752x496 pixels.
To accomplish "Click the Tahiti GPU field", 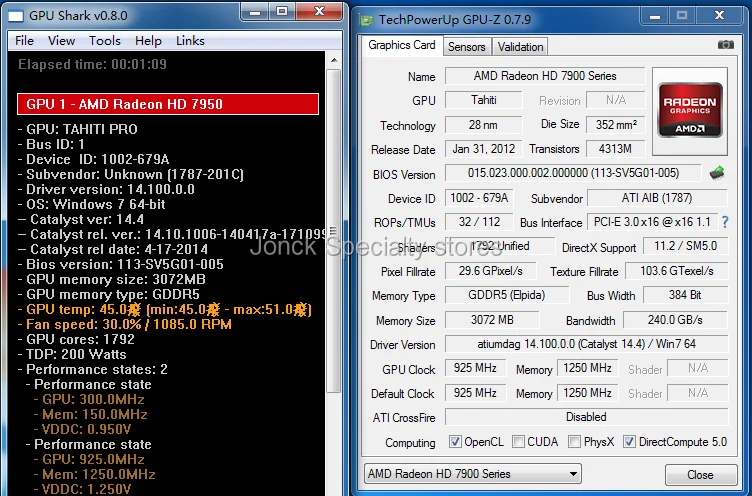I will pyautogui.click(x=483, y=100).
